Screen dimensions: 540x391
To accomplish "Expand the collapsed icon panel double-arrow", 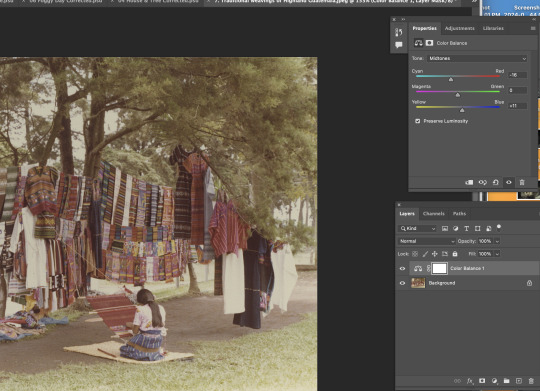I will pyautogui.click(x=403, y=19).
